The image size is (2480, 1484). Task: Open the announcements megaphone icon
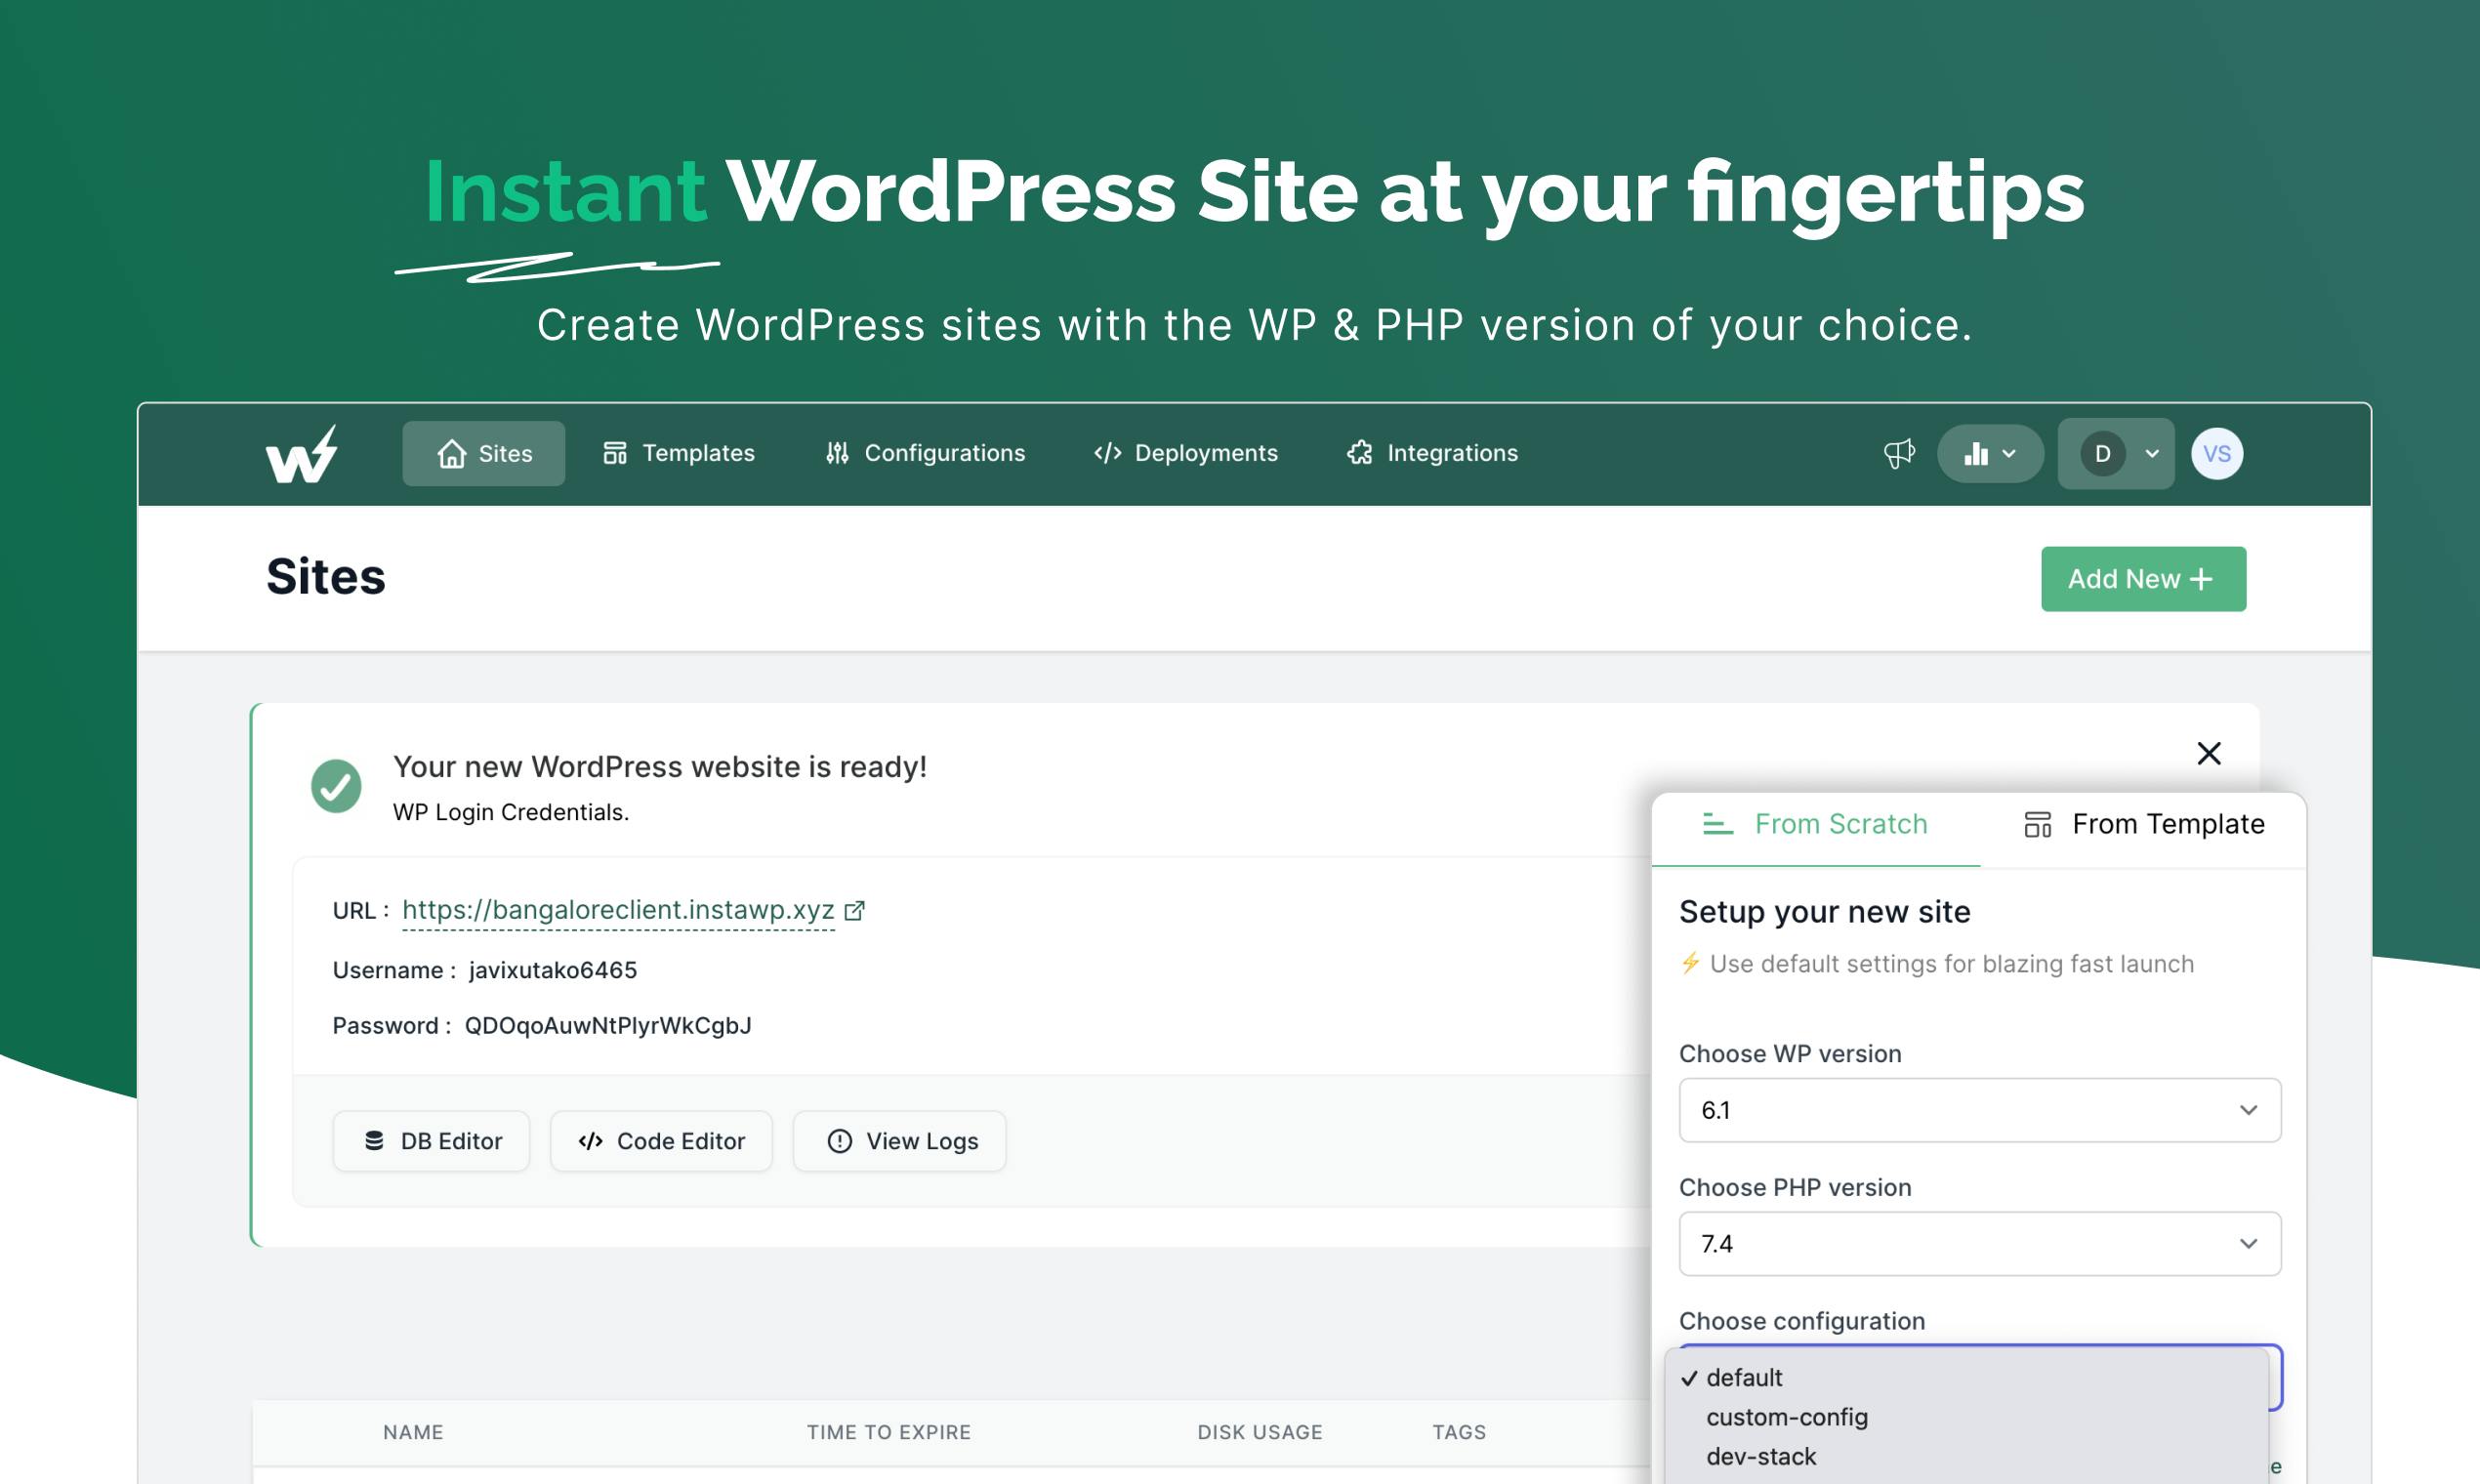tap(1899, 454)
